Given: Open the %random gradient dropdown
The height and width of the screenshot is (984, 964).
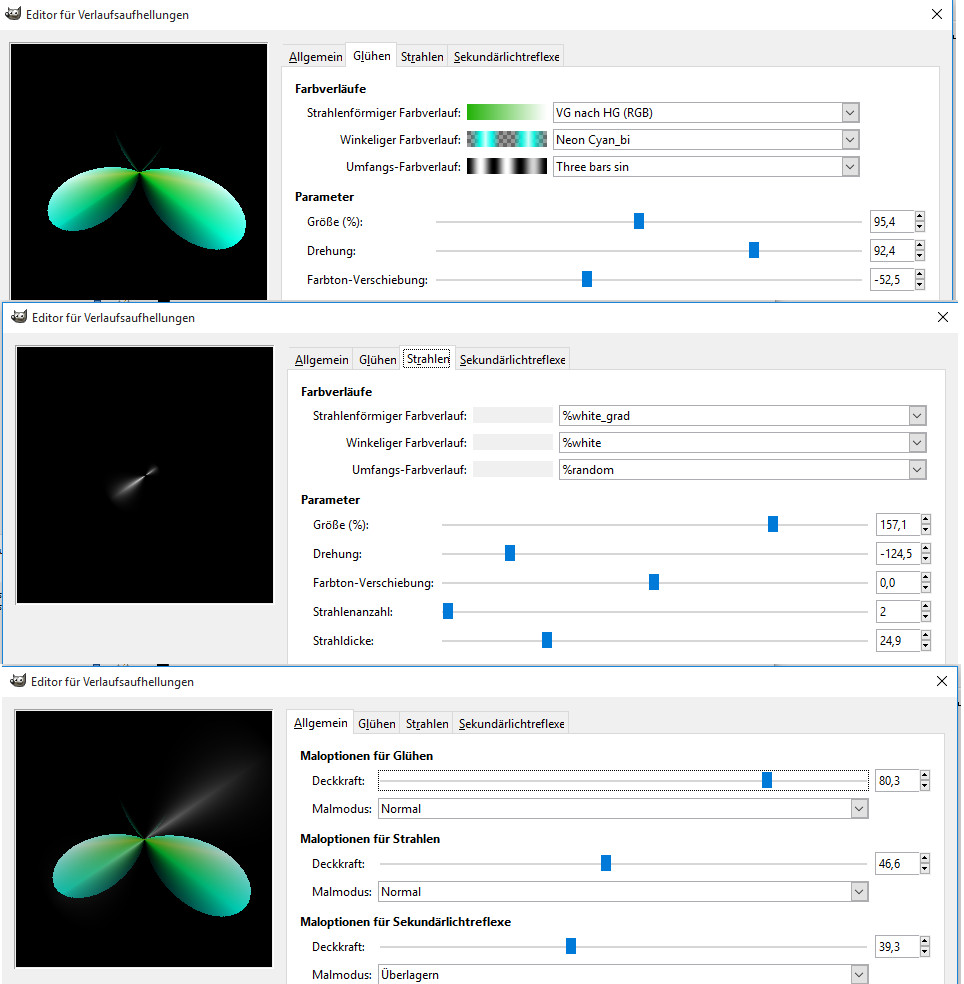Looking at the screenshot, I should click(x=917, y=469).
